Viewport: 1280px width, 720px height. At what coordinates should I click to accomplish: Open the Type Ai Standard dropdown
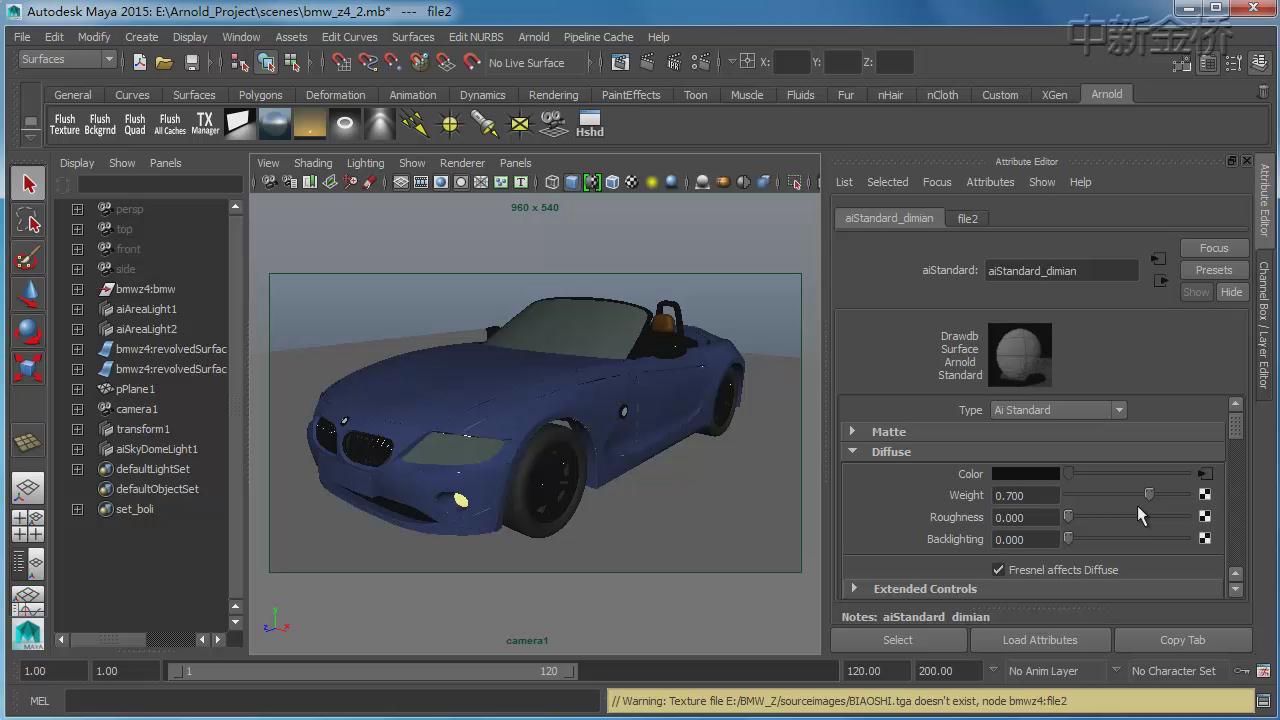pyautogui.click(x=1058, y=410)
